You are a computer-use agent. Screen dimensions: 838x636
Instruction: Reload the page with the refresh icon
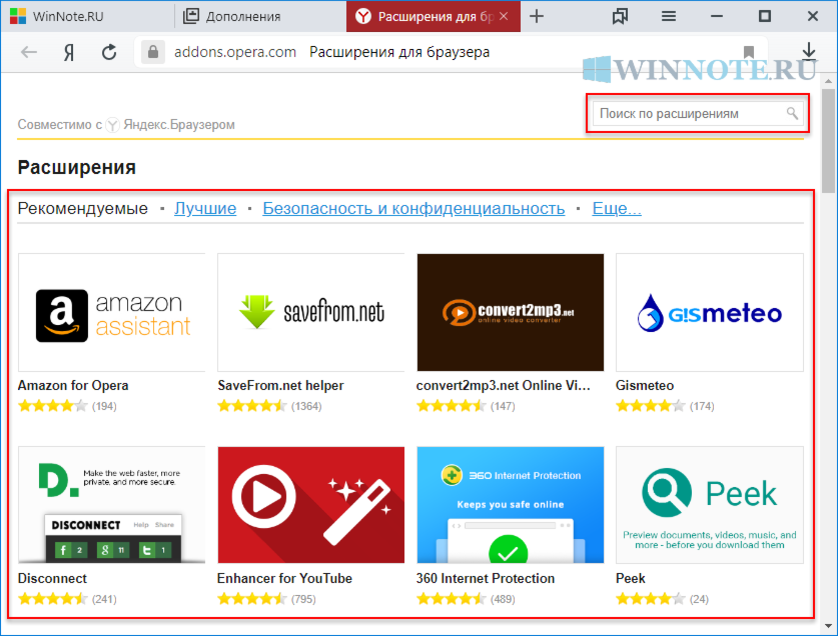point(109,52)
